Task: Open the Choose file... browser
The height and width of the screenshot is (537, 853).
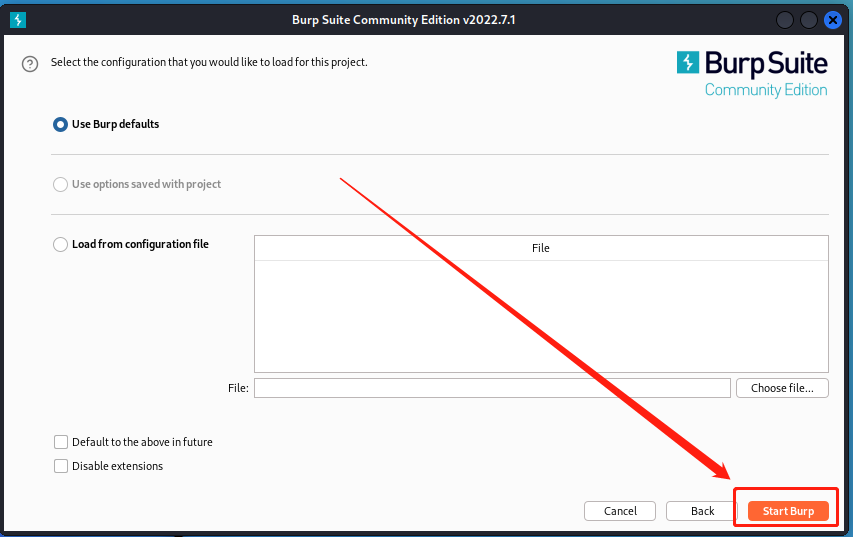Action: pyautogui.click(x=782, y=388)
